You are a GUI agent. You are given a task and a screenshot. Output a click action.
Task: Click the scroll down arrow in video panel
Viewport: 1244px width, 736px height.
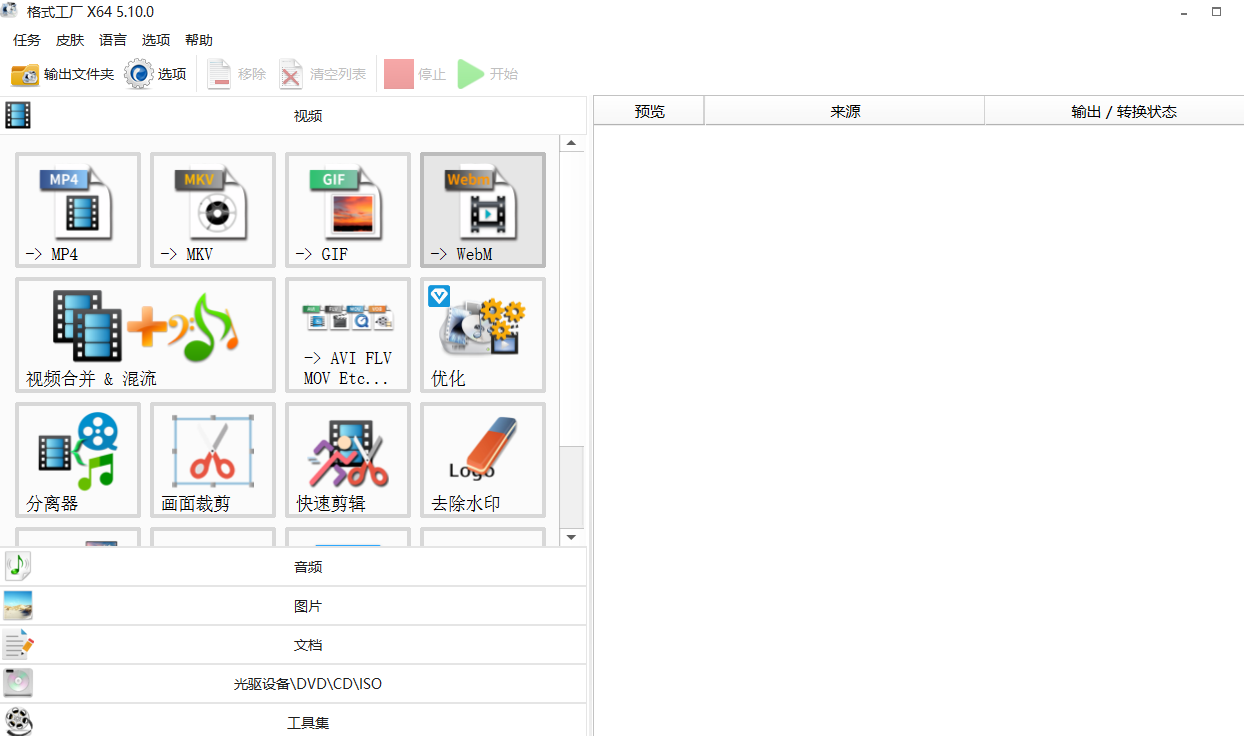(x=572, y=537)
